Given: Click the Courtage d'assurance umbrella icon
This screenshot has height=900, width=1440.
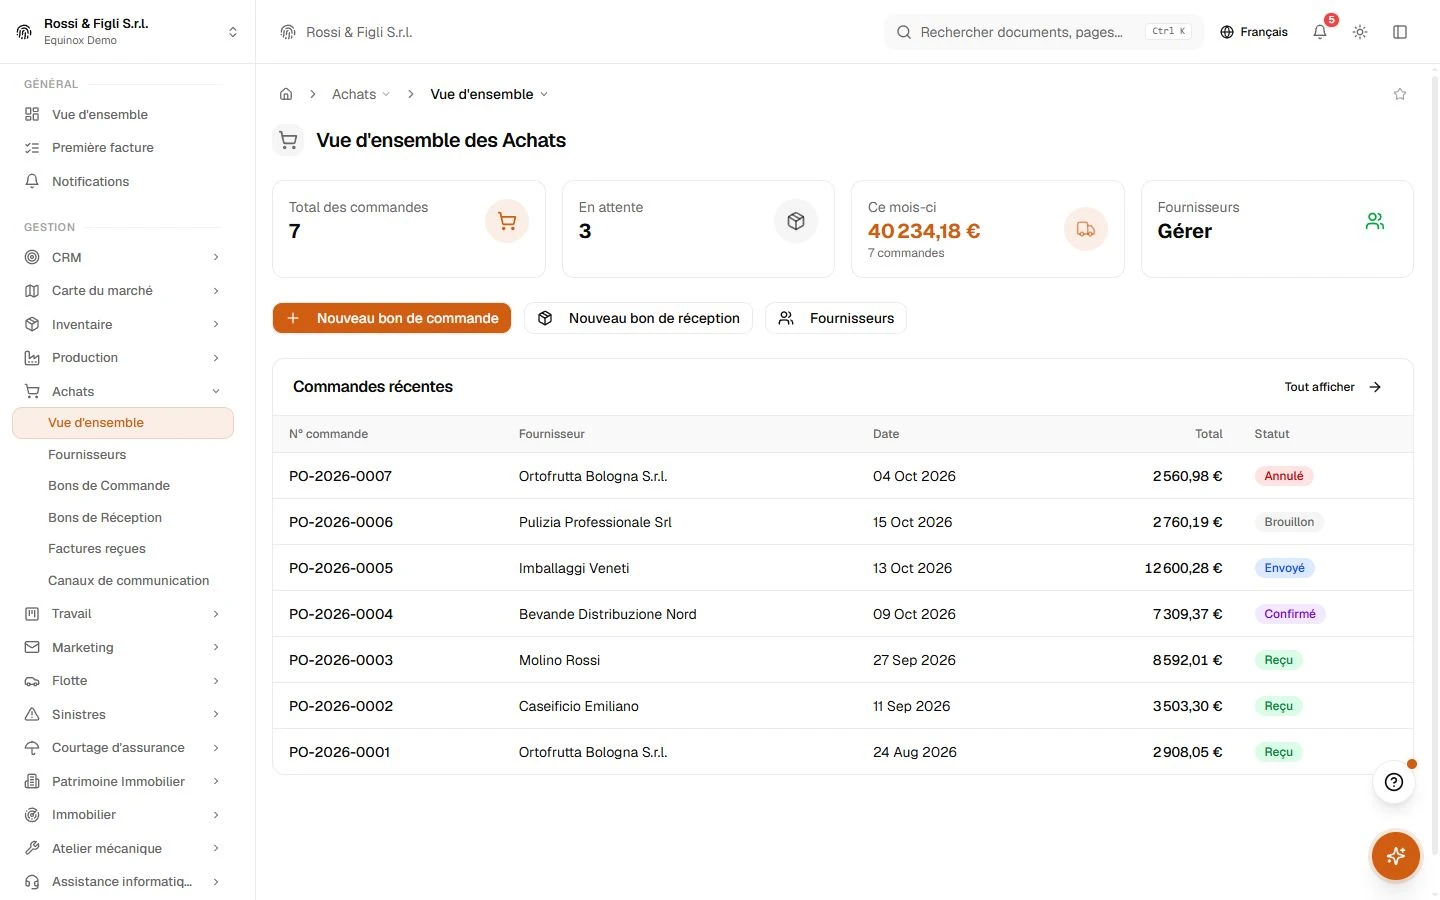Looking at the screenshot, I should [x=32, y=748].
